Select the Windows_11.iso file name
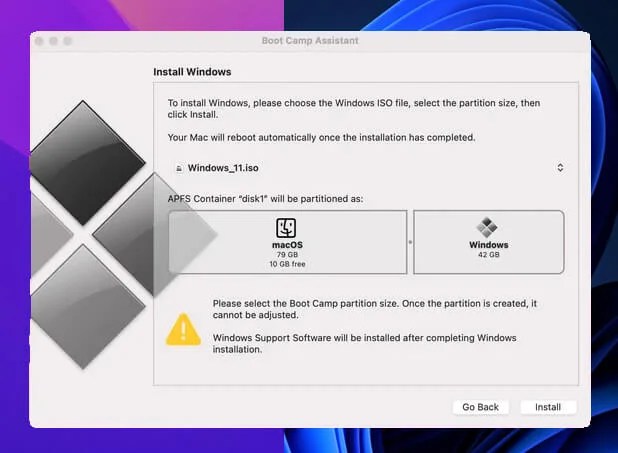Screen dimensions: 618x453 tap(223, 168)
